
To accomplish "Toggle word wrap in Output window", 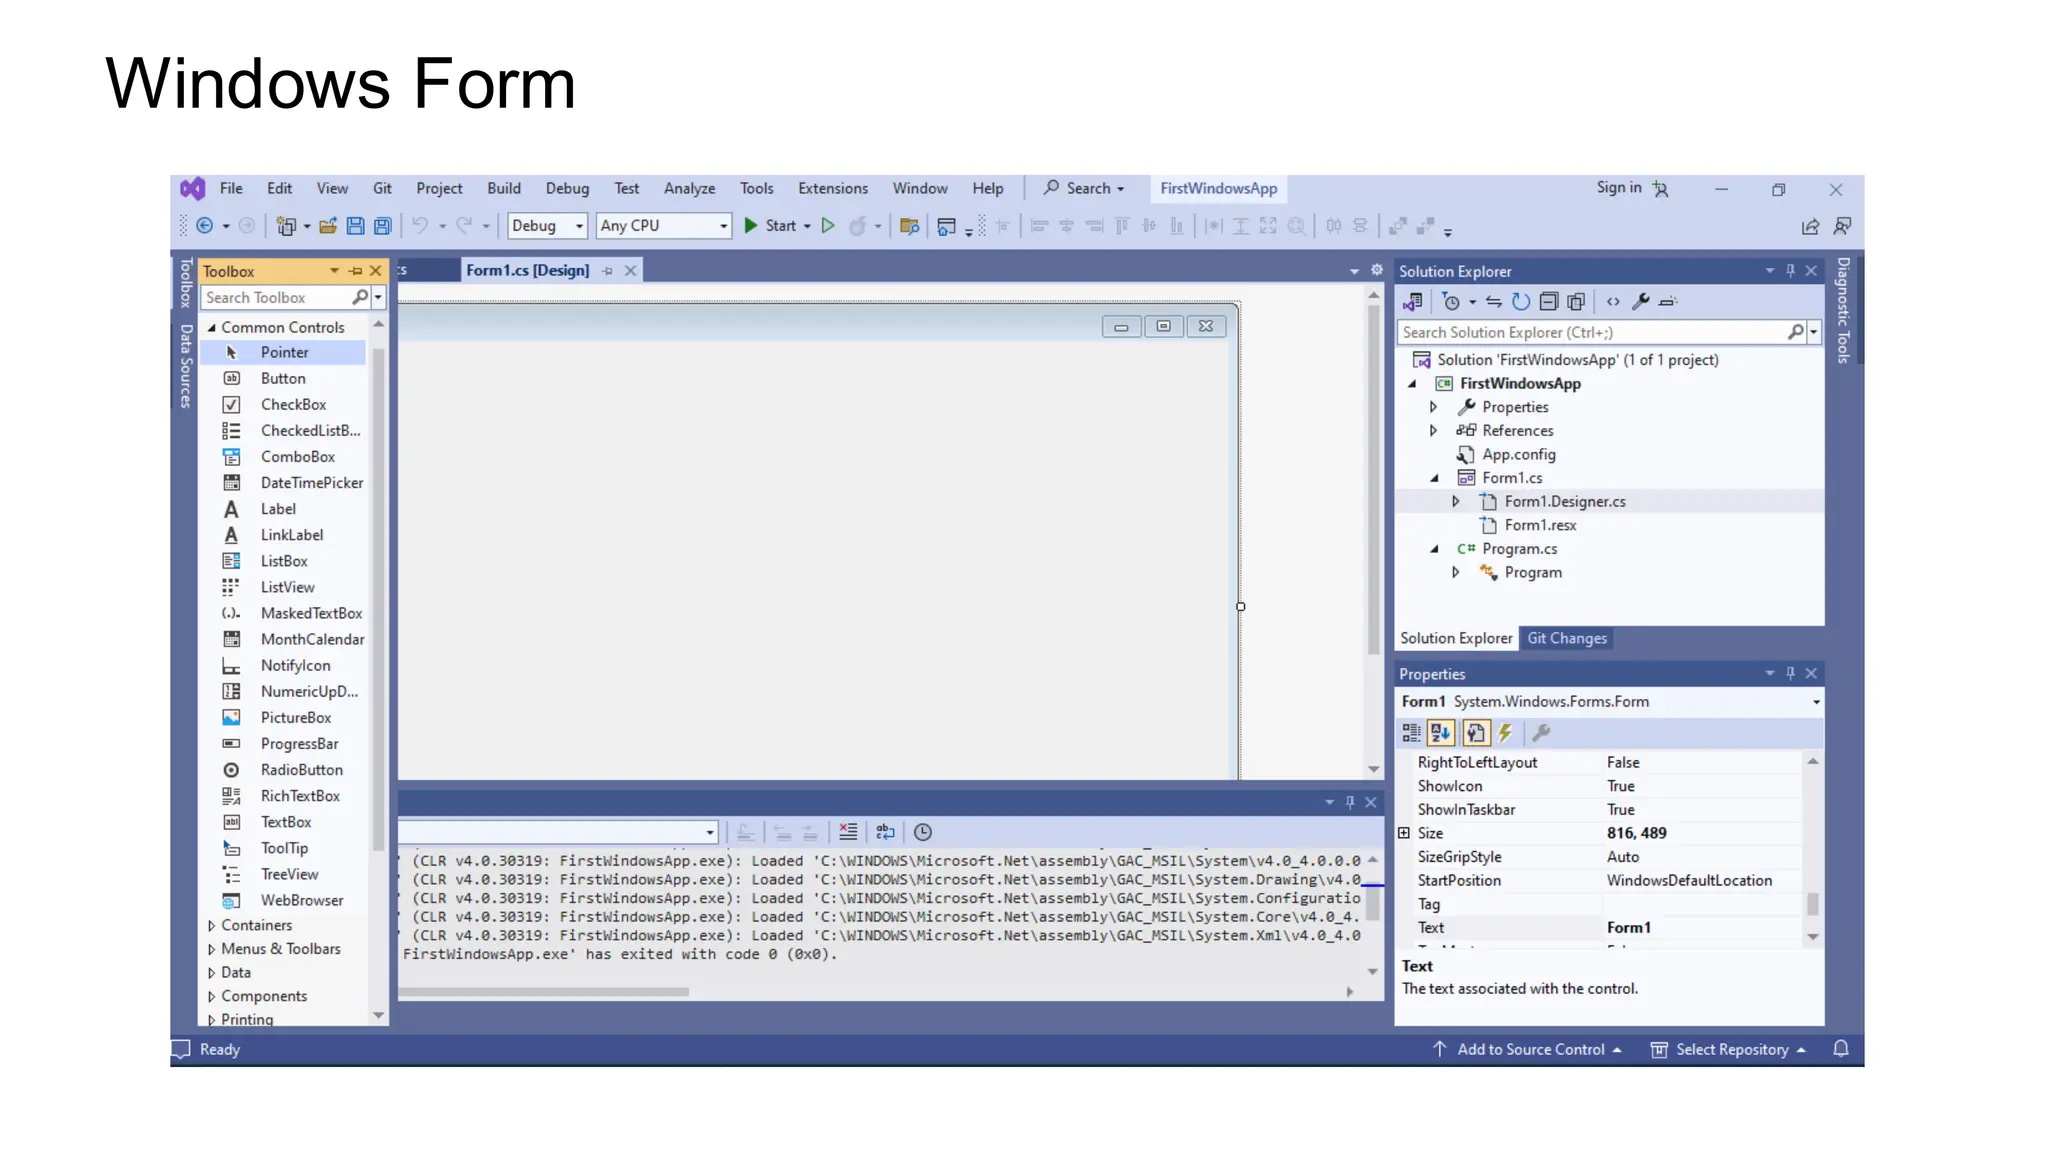I will click(885, 832).
